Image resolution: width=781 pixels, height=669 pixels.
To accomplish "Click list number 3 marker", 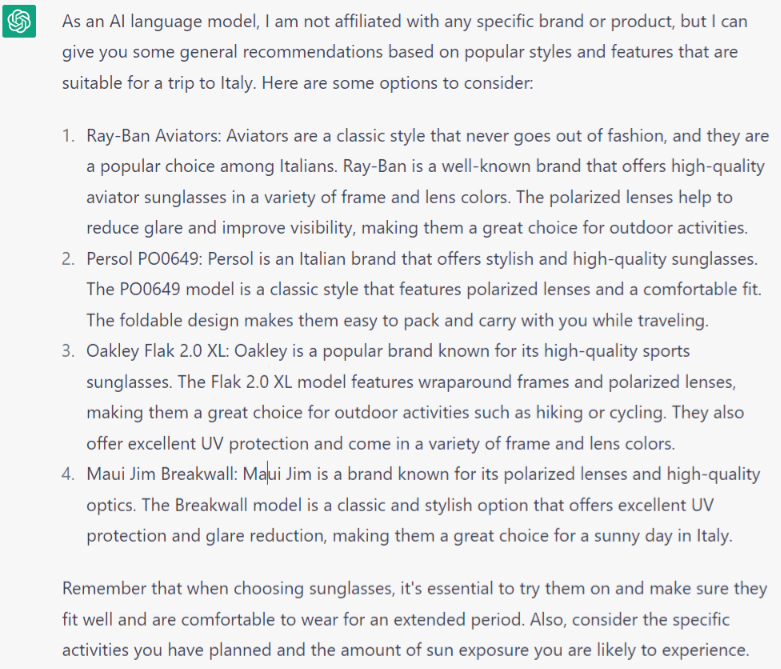I will click(68, 351).
